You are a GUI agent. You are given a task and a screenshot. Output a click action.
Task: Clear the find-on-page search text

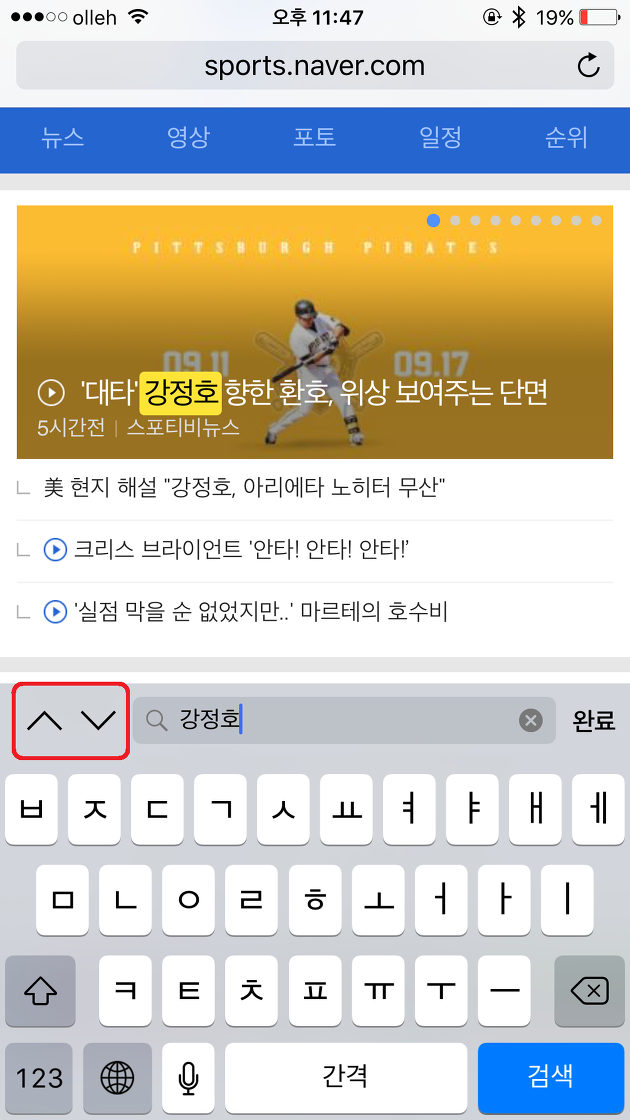pyautogui.click(x=530, y=721)
